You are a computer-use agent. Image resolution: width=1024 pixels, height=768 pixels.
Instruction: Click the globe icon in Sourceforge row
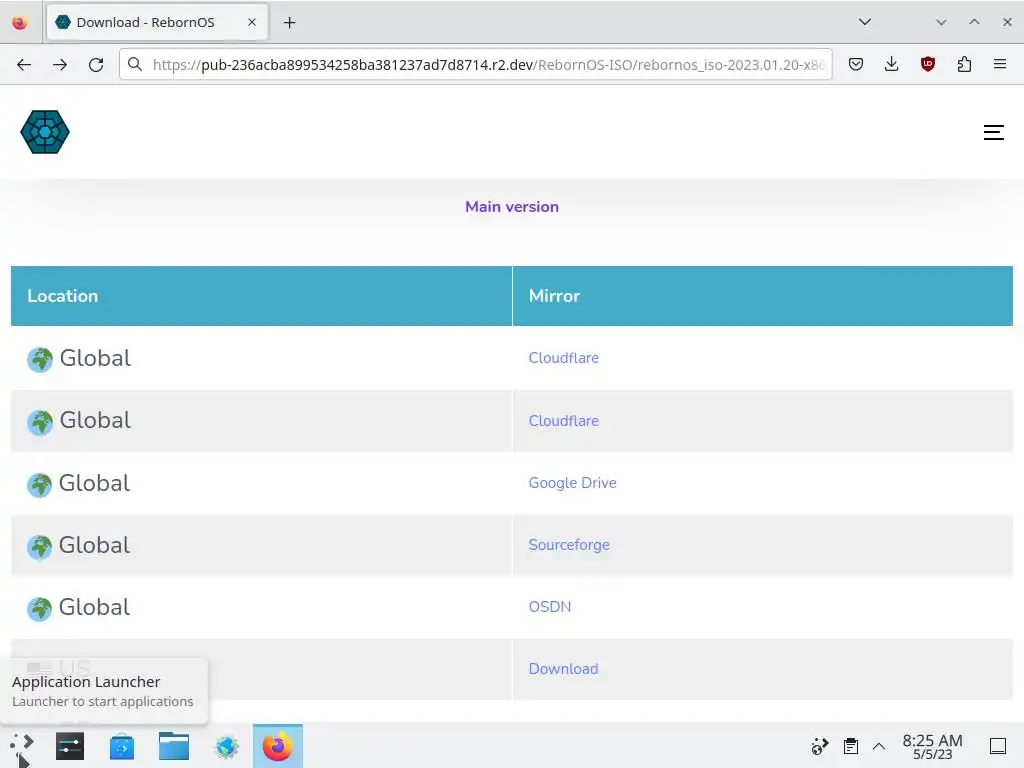pyautogui.click(x=39, y=547)
